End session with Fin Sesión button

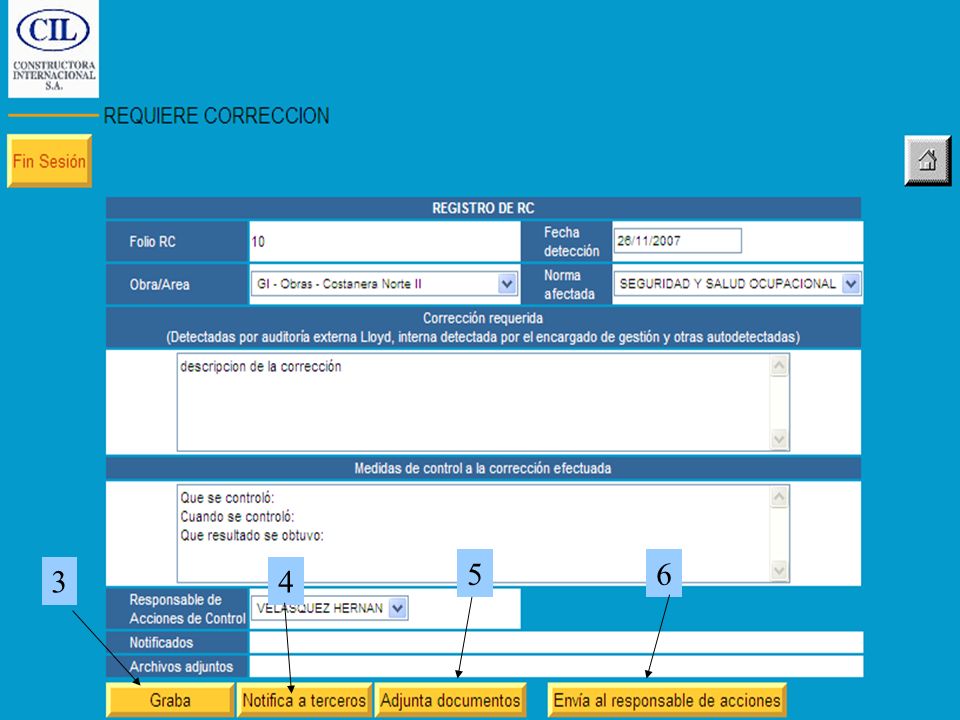(x=50, y=161)
